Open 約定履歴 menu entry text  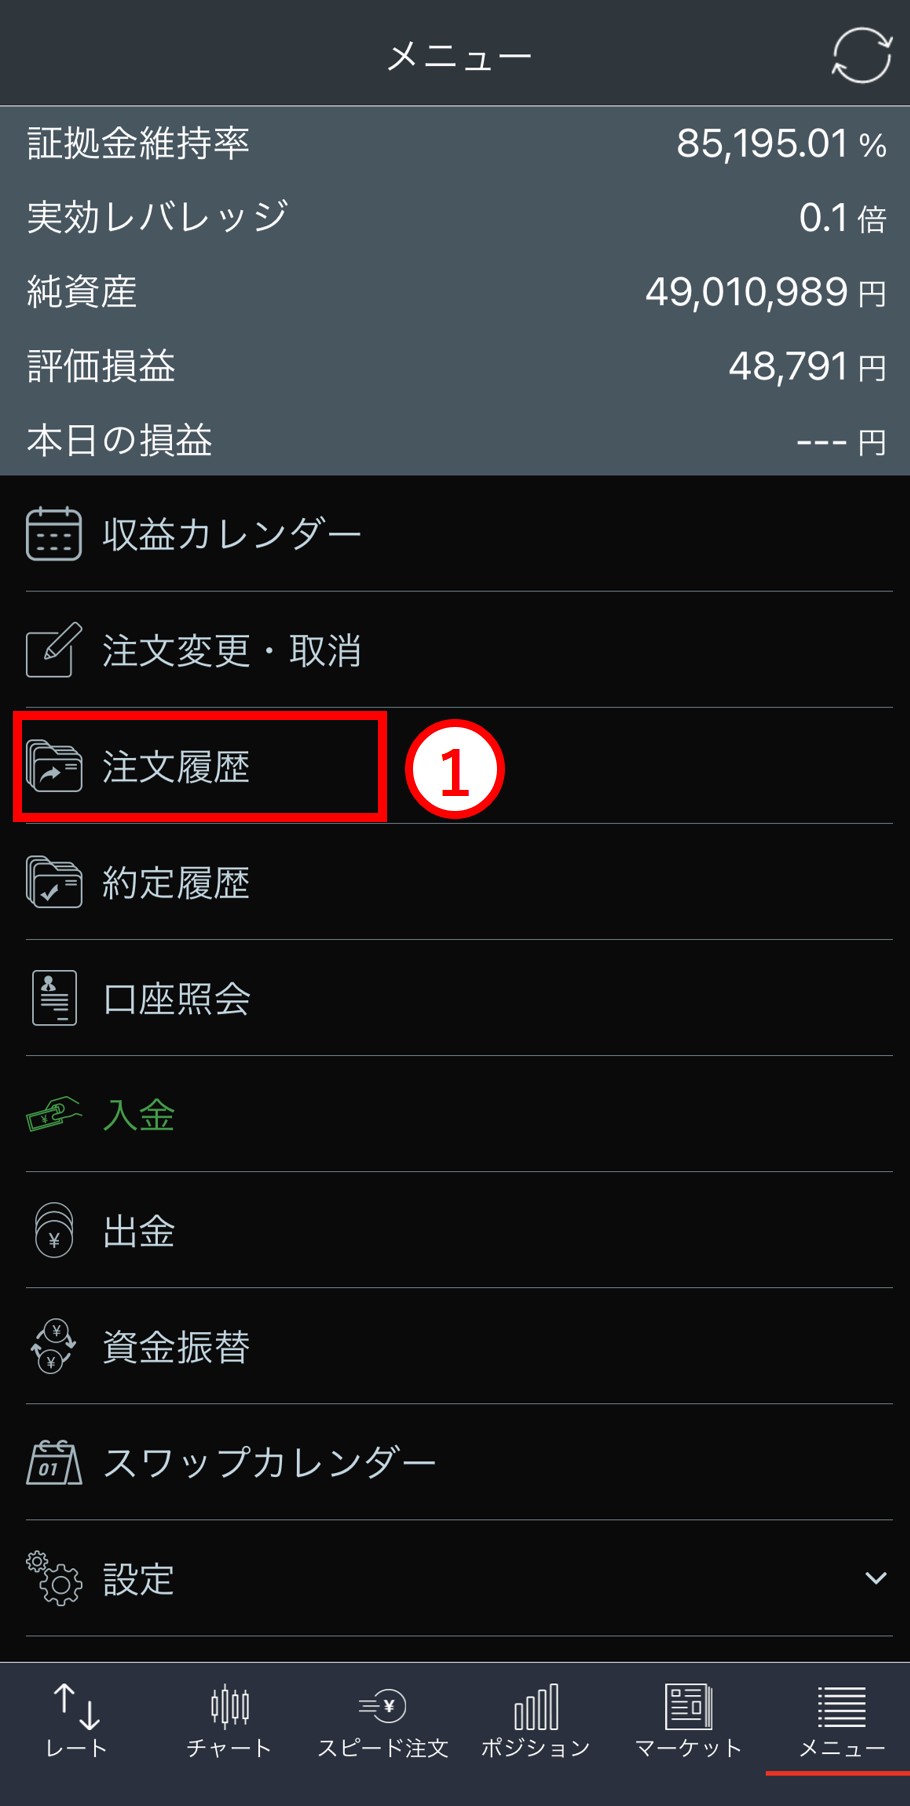[176, 883]
